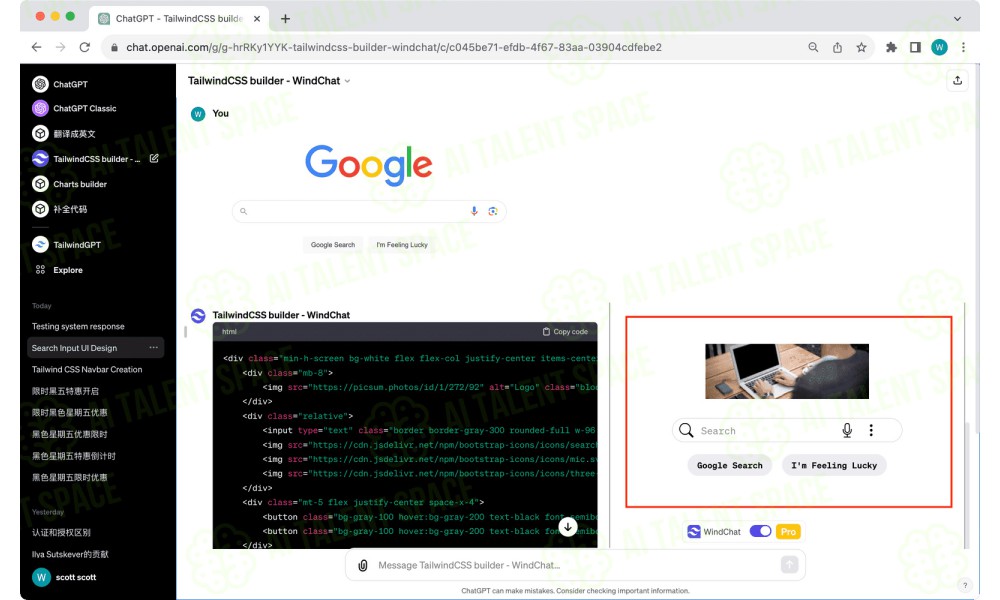
Task: Open the scott scott account menu
Action: point(64,577)
